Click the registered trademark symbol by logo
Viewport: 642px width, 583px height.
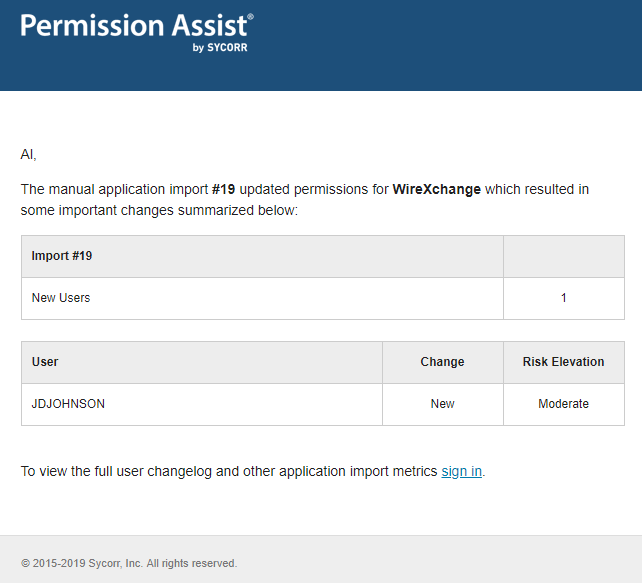click(251, 16)
